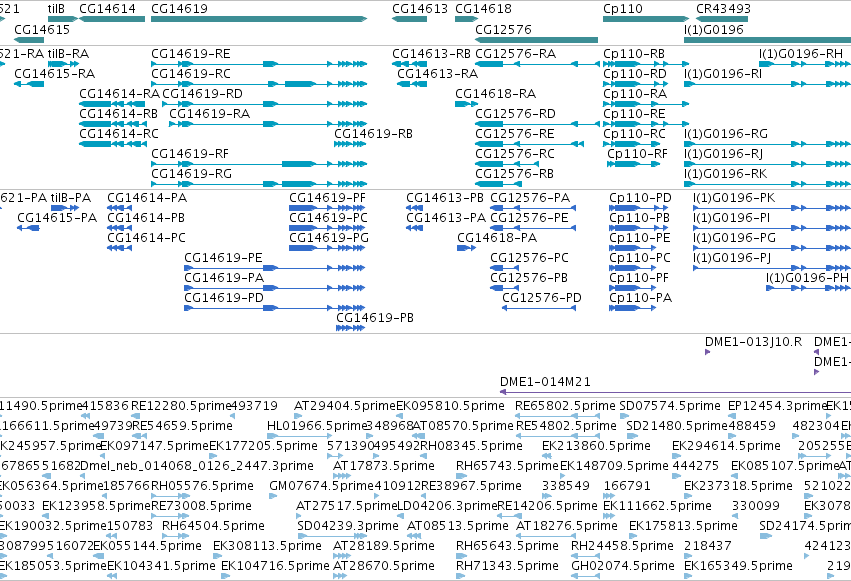Click the GM07674.5prime EST label
The image size is (851, 581).
pyautogui.click(x=321, y=486)
